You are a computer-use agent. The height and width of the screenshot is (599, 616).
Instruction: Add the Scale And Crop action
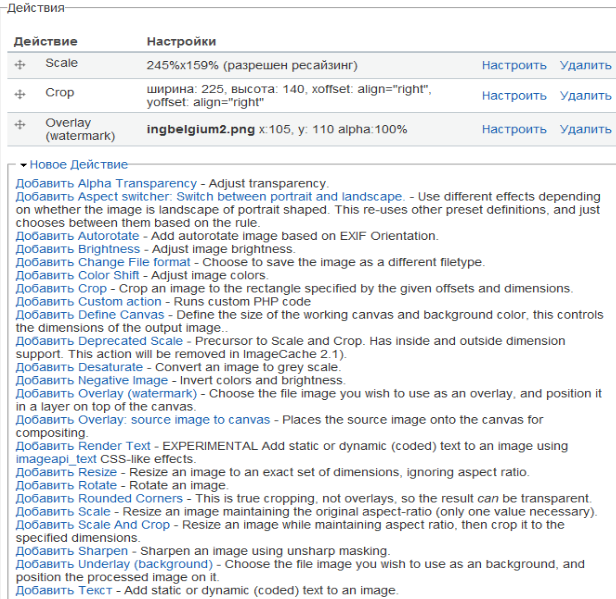pos(93,525)
